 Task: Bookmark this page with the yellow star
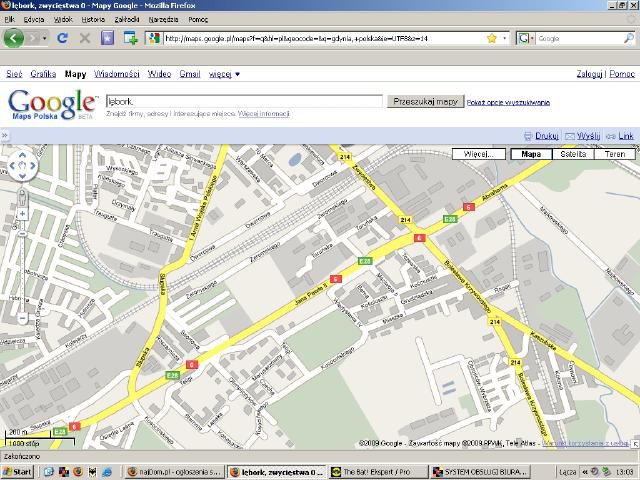(x=492, y=38)
